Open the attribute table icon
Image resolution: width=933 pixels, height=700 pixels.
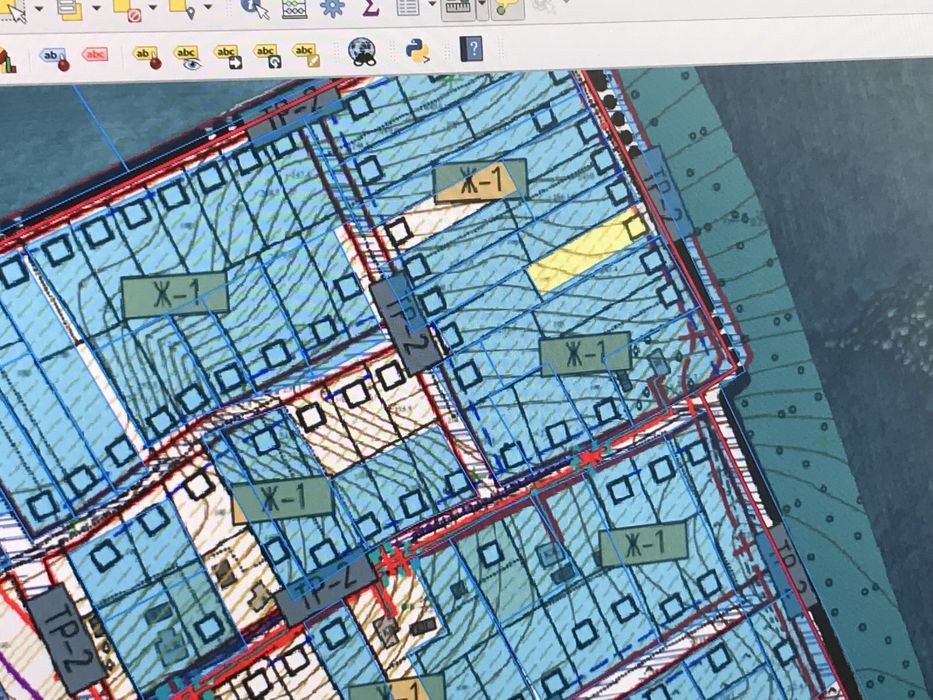click(408, 7)
